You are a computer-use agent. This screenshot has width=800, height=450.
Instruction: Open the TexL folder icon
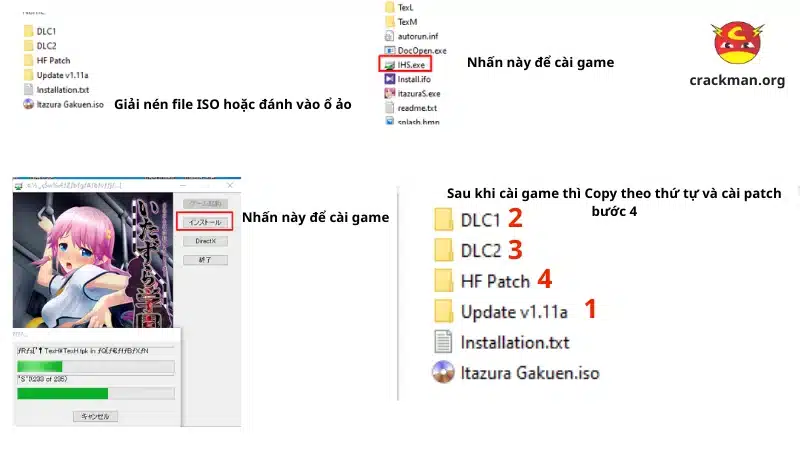(390, 7)
